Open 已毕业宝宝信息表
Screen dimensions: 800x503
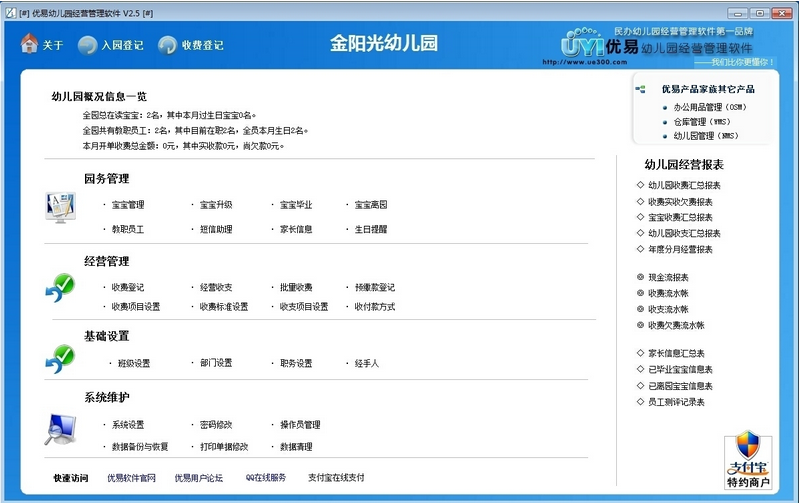(x=680, y=369)
